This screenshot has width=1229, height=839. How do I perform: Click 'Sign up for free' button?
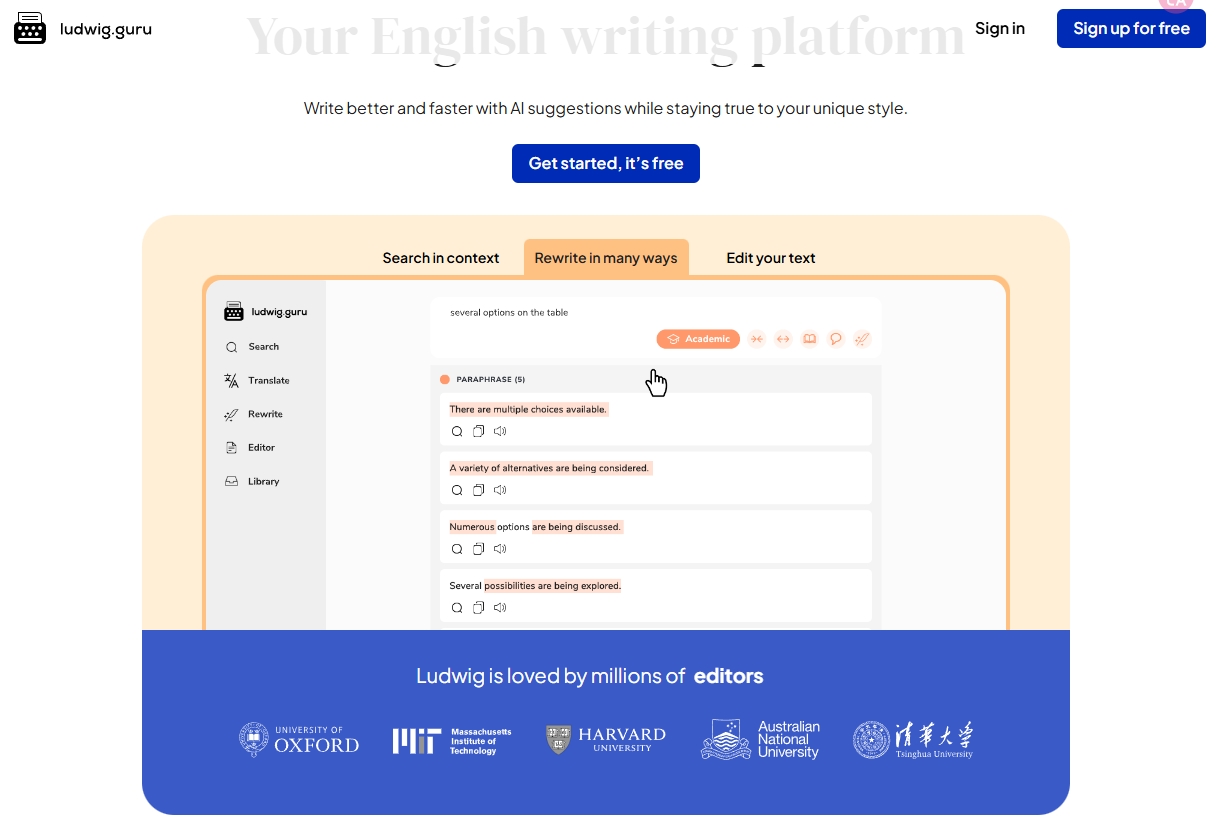tap(1131, 29)
